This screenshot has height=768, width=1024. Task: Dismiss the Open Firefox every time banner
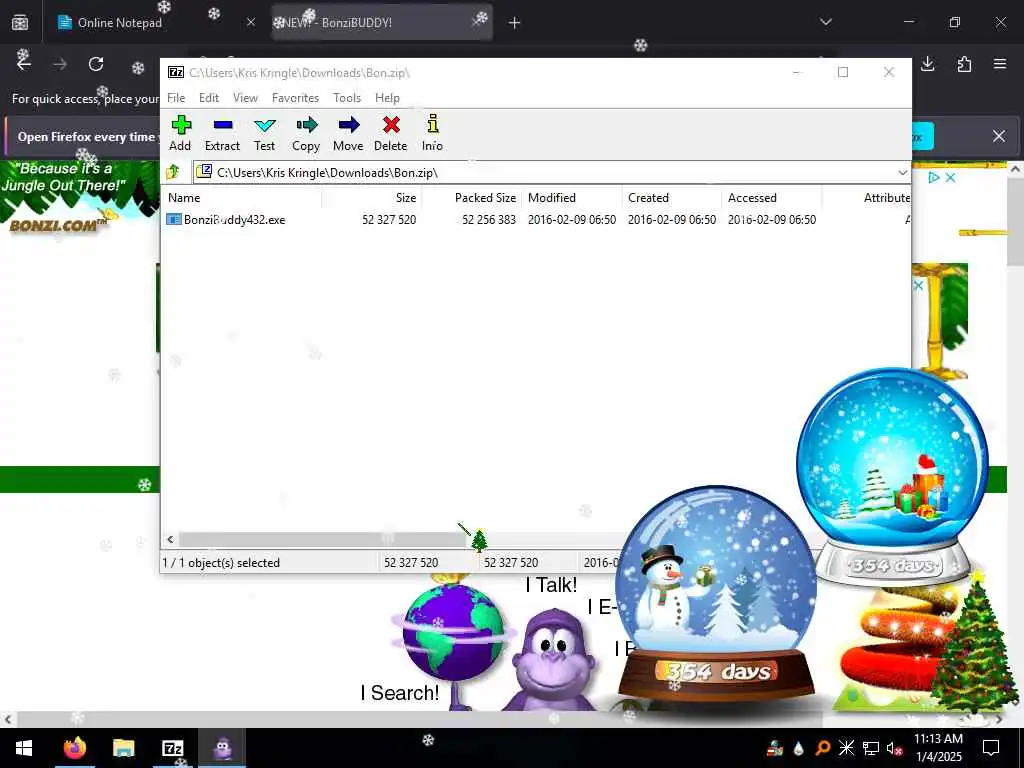point(999,136)
